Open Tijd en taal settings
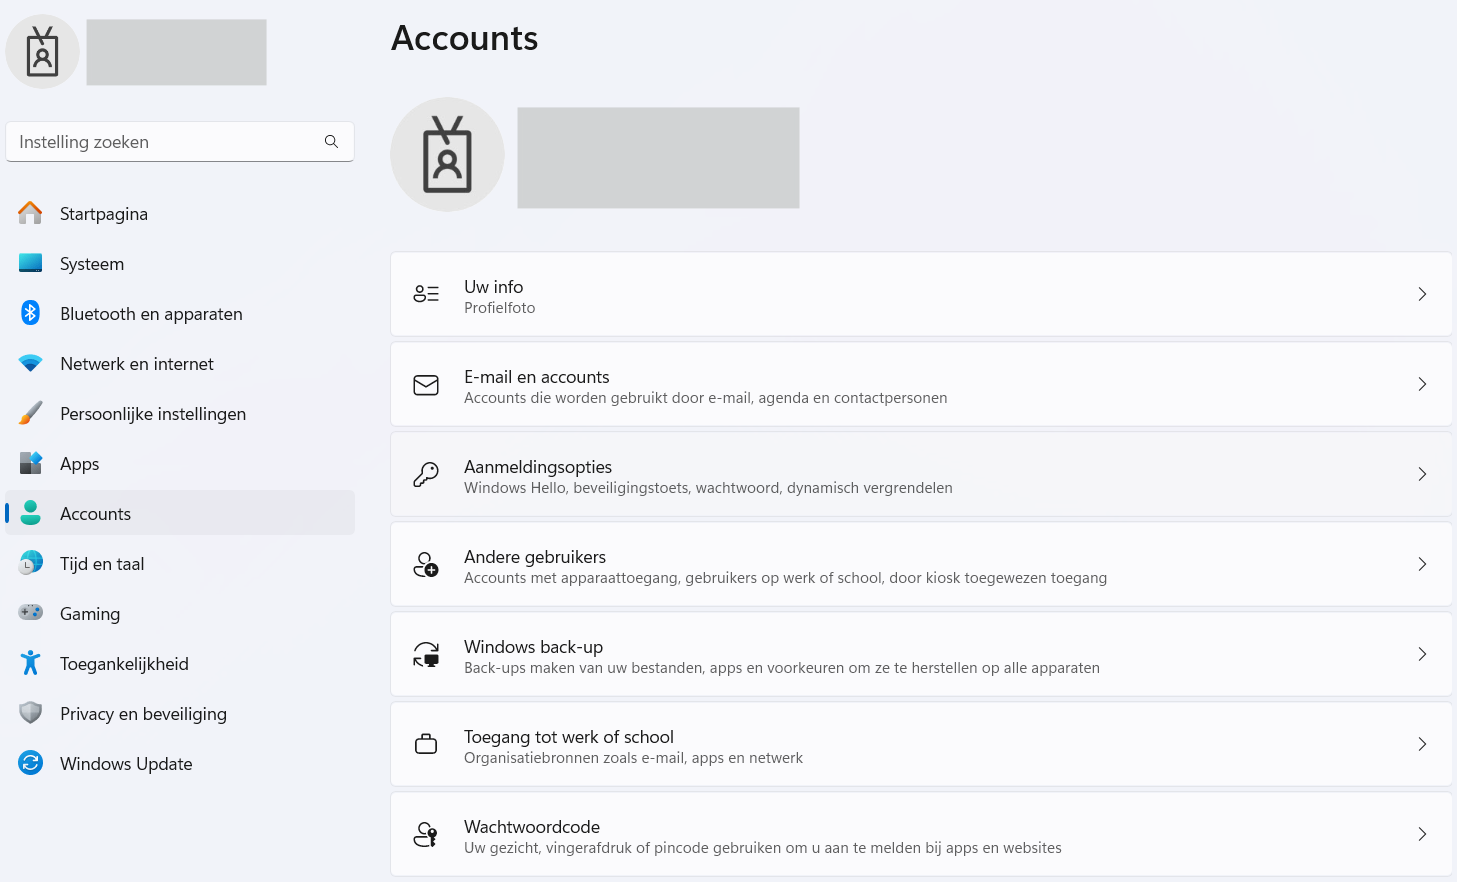Image resolution: width=1457 pixels, height=882 pixels. [102, 564]
